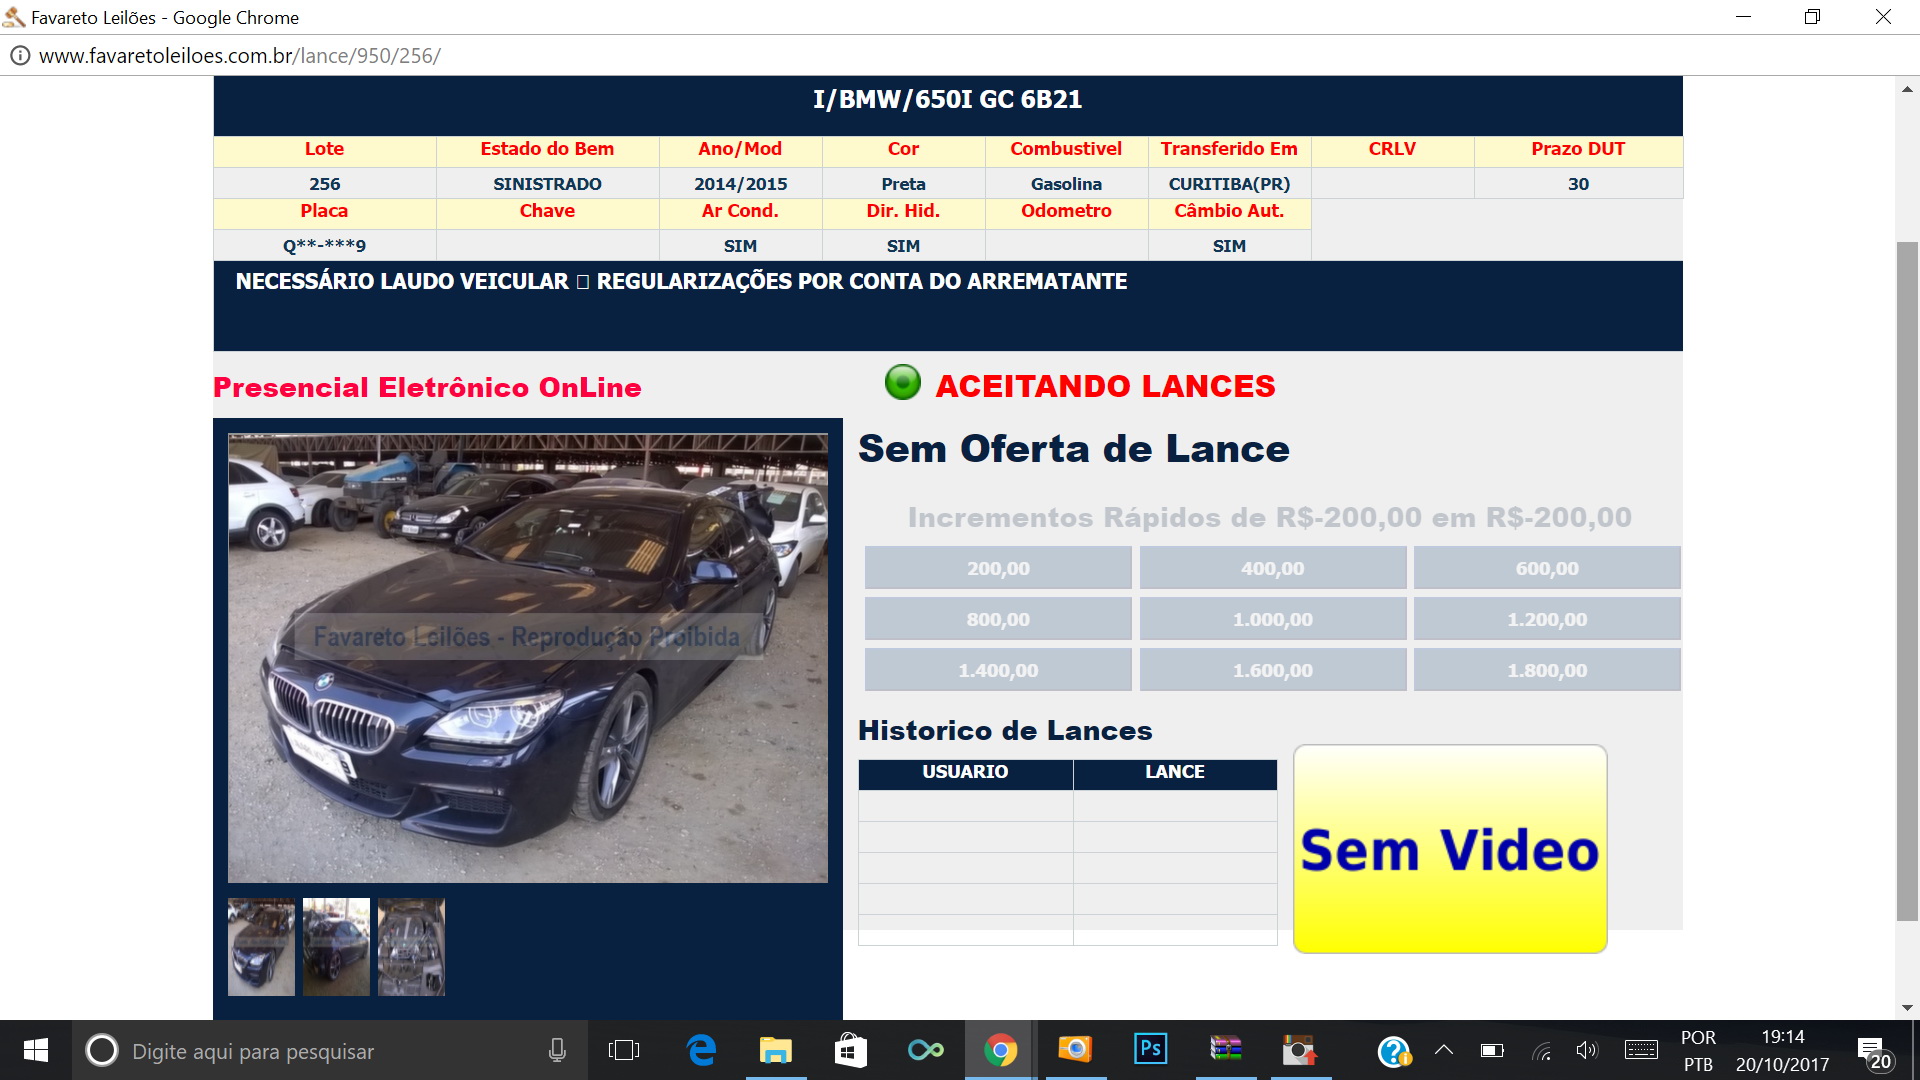Screen dimensions: 1920x1080
Task: Open the volume speaker tray icon
Action: coord(1587,1050)
